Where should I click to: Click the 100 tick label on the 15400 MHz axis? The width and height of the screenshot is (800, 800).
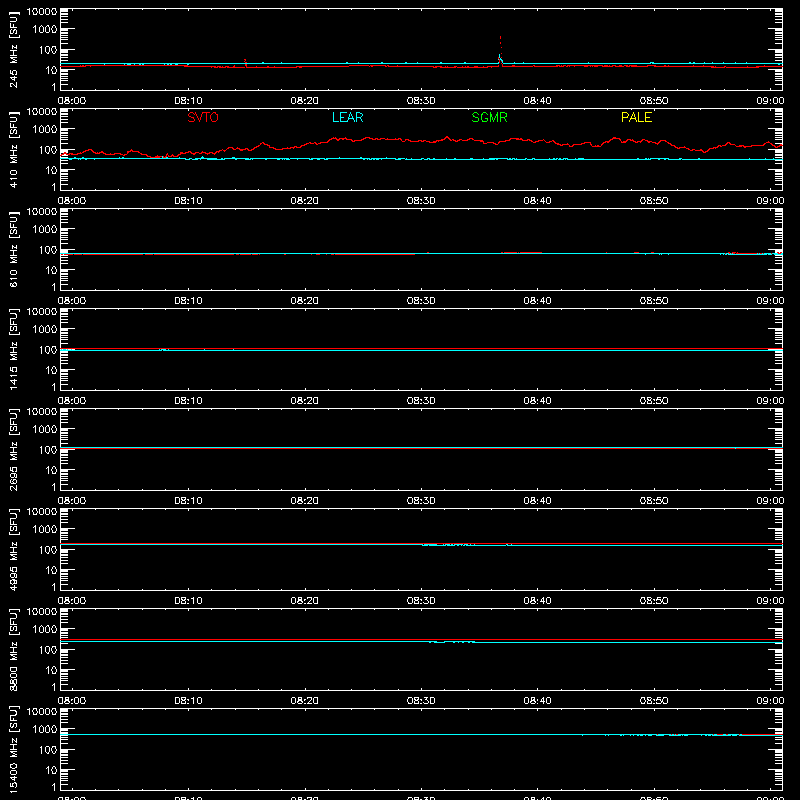(x=48, y=750)
